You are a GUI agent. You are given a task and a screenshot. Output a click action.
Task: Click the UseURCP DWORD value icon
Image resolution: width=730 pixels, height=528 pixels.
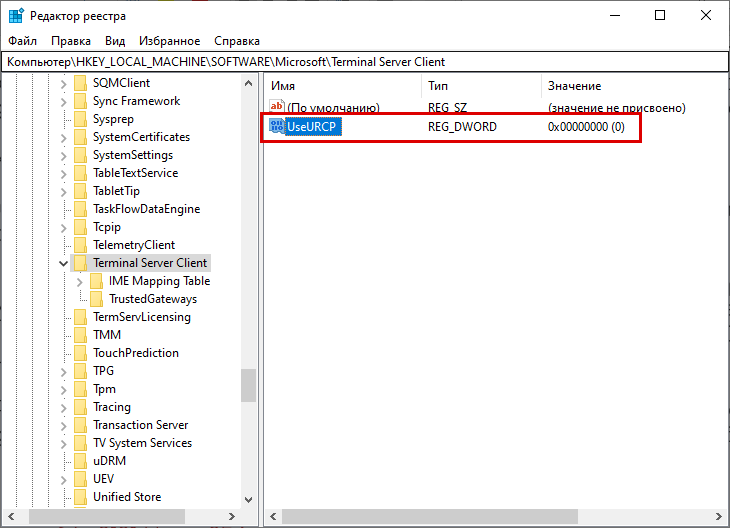pyautogui.click(x=277, y=126)
